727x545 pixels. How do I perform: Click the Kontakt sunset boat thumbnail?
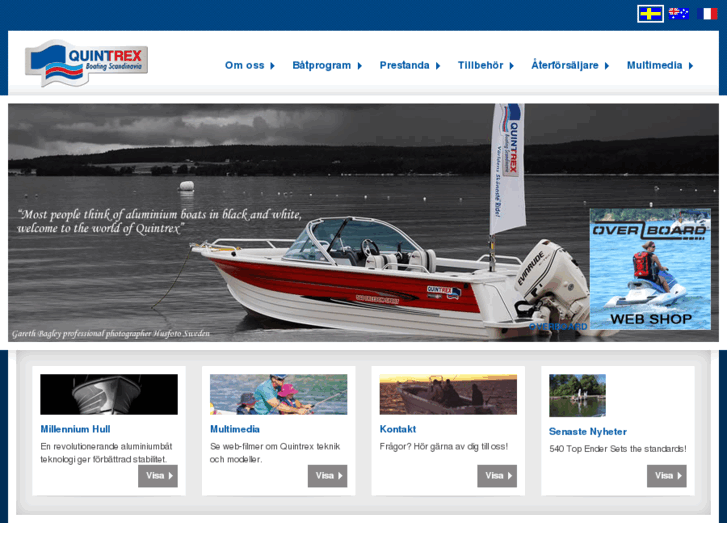(x=448, y=394)
